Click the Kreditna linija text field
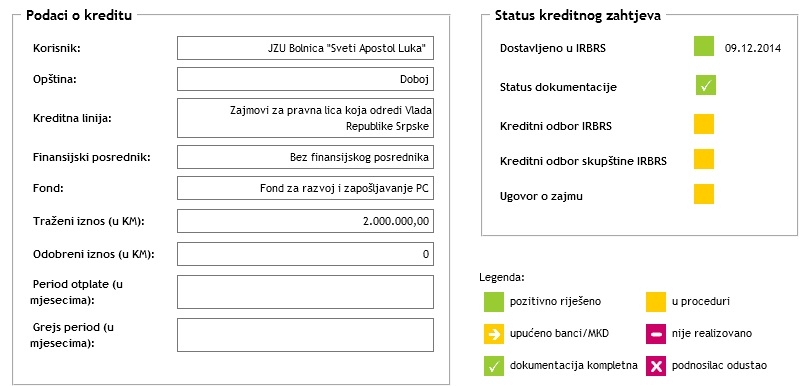 pyautogui.click(x=305, y=118)
